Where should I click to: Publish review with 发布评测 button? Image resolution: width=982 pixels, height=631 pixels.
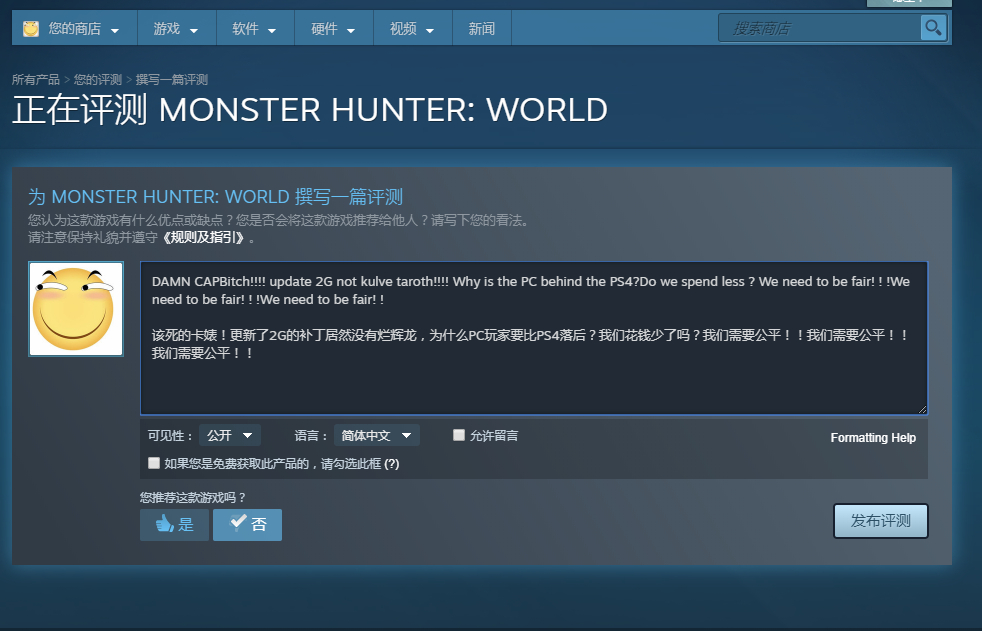click(x=881, y=521)
